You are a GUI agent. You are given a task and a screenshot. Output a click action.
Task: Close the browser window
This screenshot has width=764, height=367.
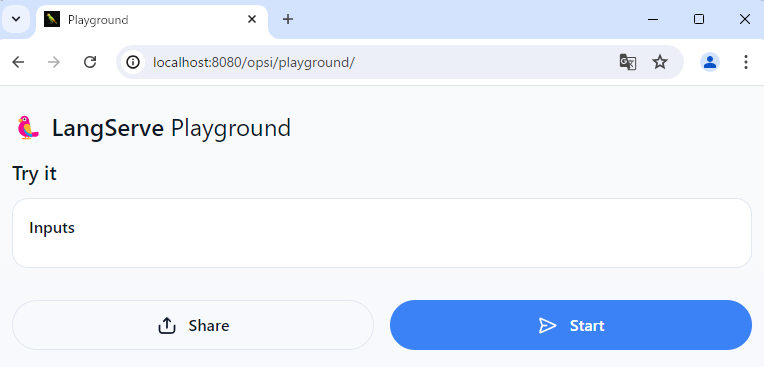(745, 19)
